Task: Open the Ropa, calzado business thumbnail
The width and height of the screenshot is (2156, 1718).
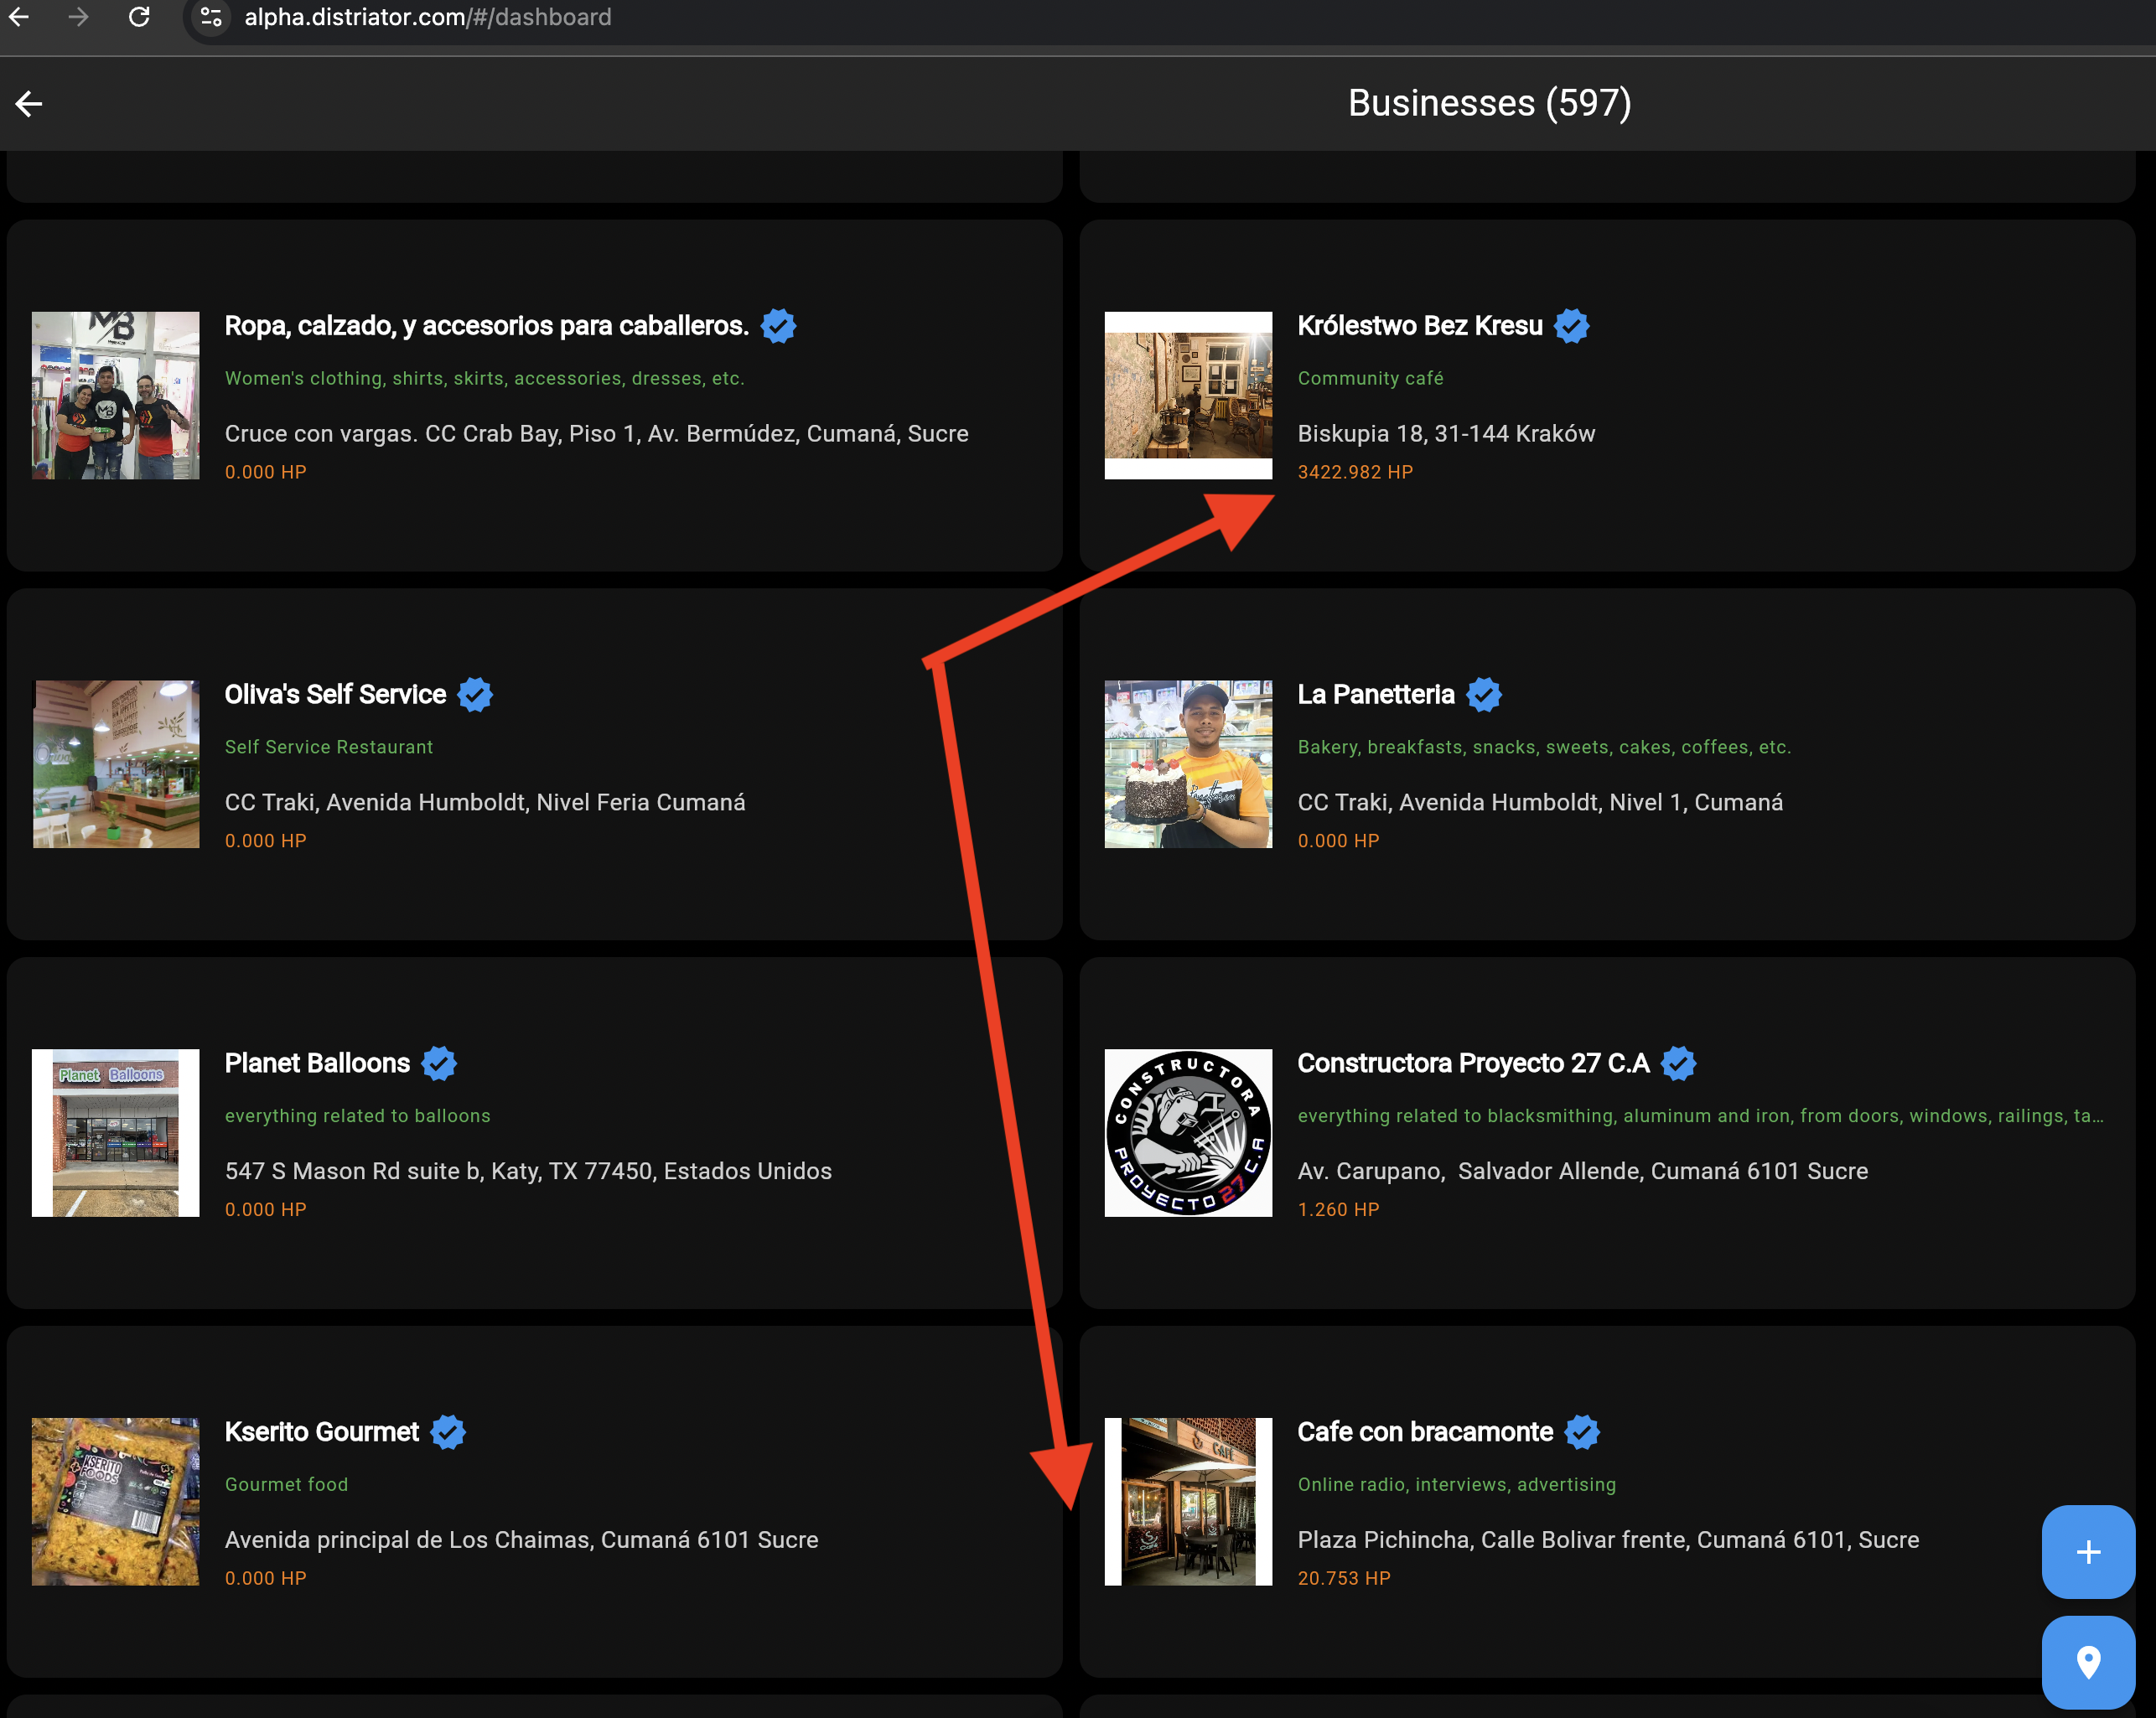Action: click(x=116, y=395)
